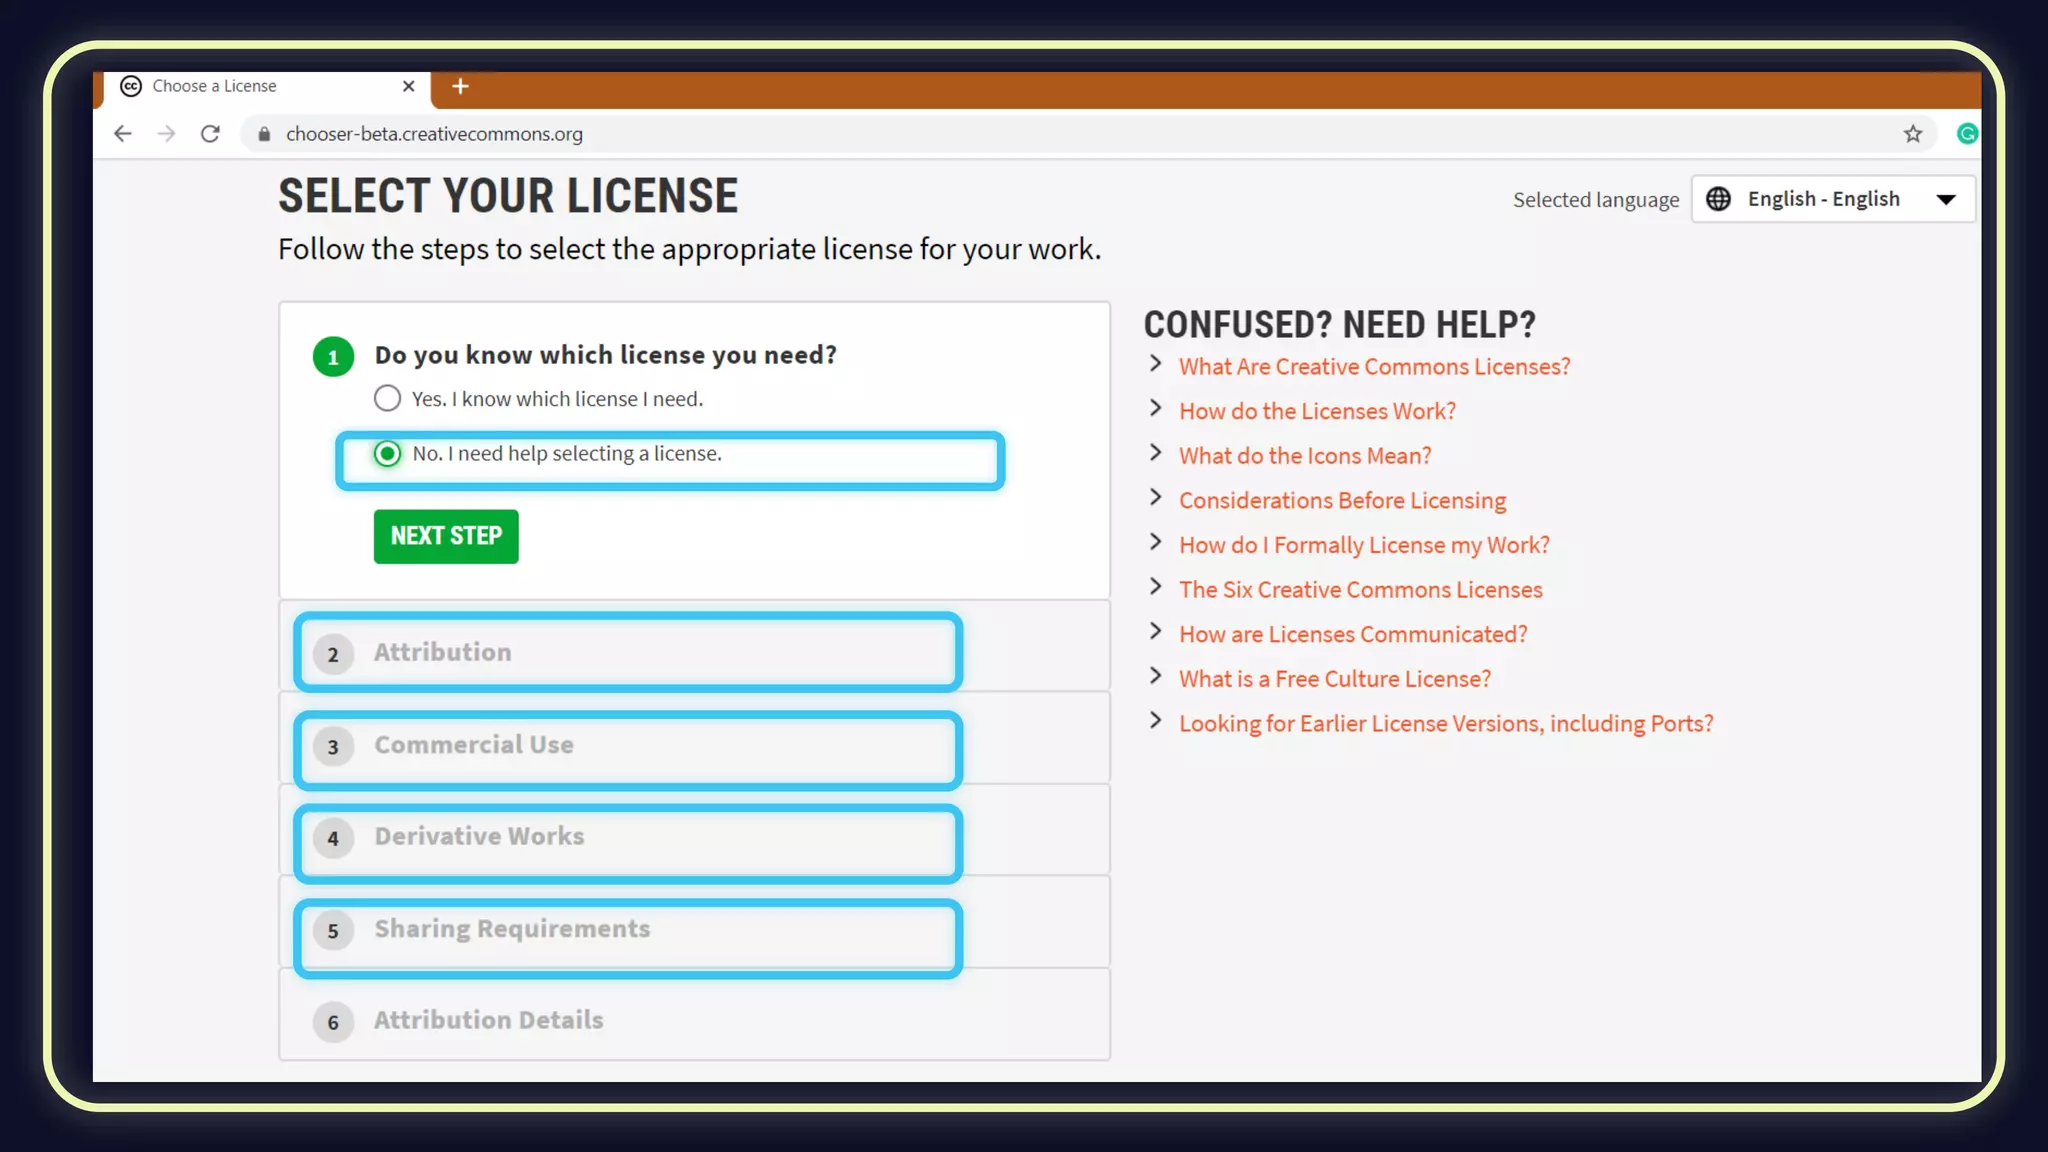
Task: Open 'The Six Creative Commons Licenses' link
Action: pos(1360,590)
